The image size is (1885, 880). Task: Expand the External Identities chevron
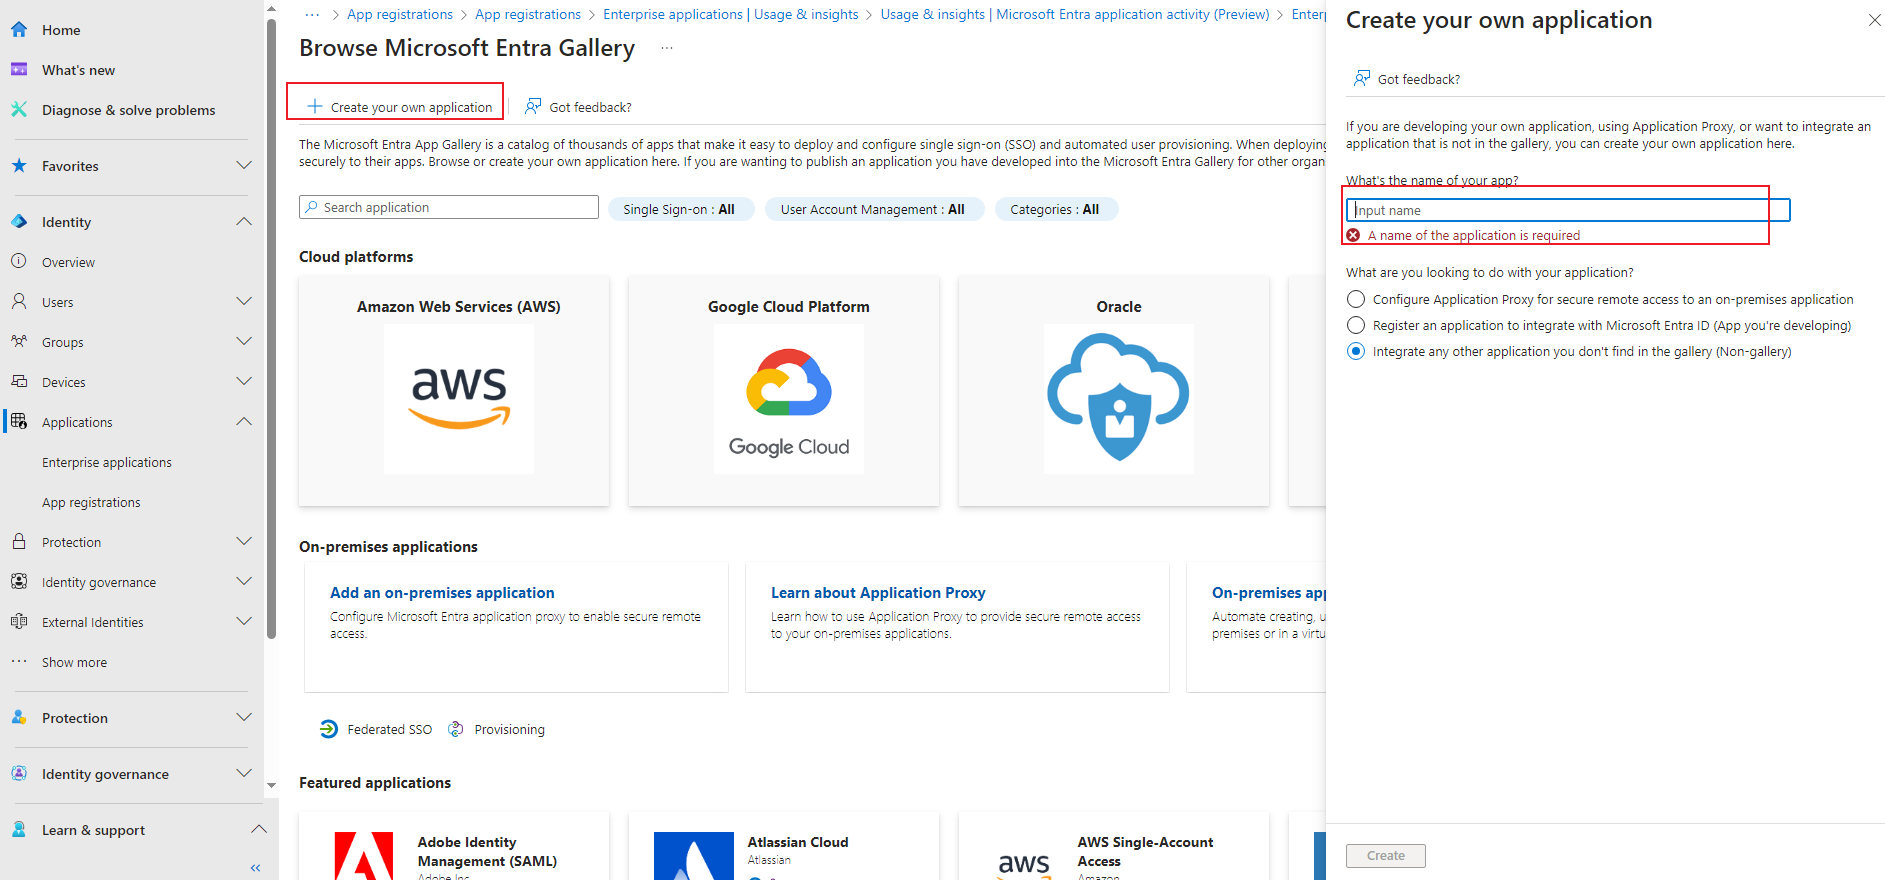click(244, 621)
